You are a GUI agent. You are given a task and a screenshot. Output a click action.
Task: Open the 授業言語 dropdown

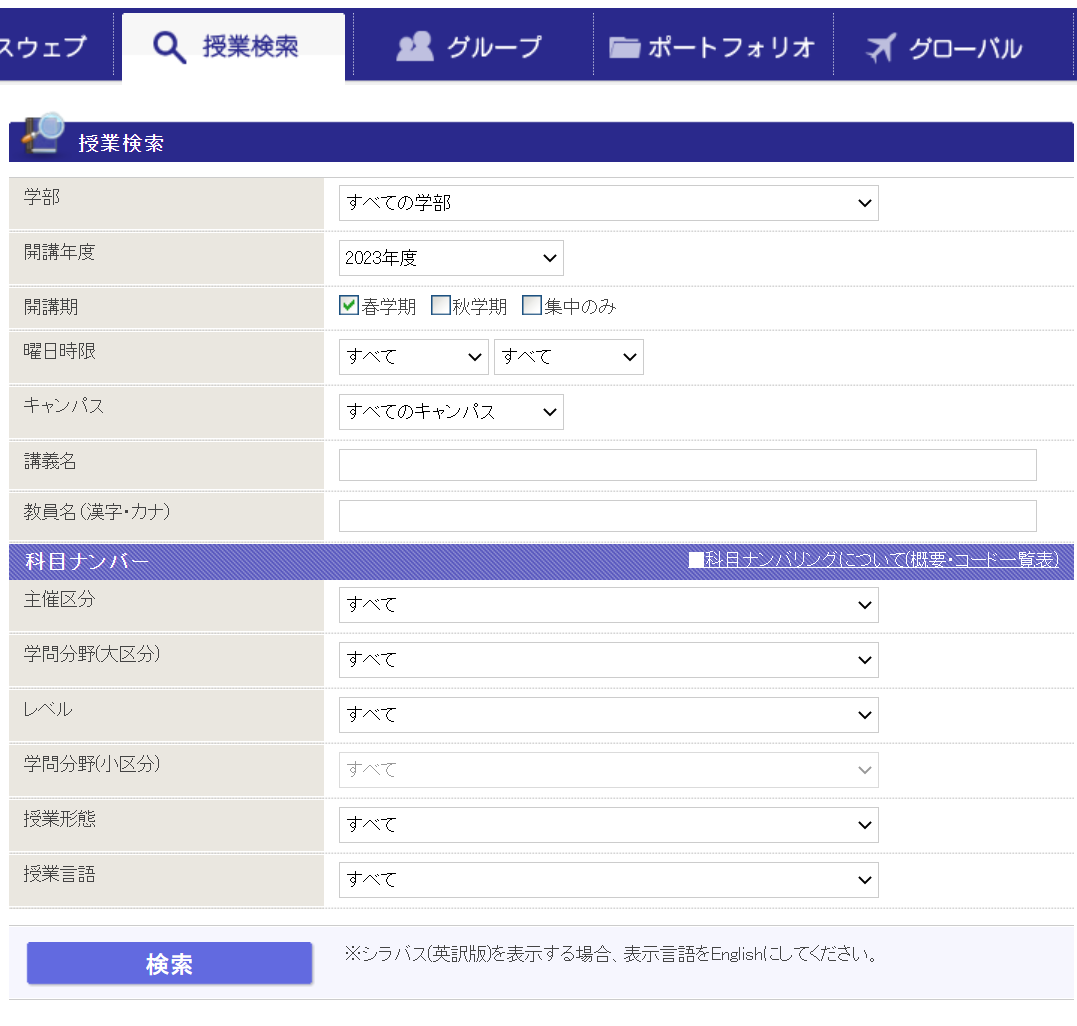point(608,880)
